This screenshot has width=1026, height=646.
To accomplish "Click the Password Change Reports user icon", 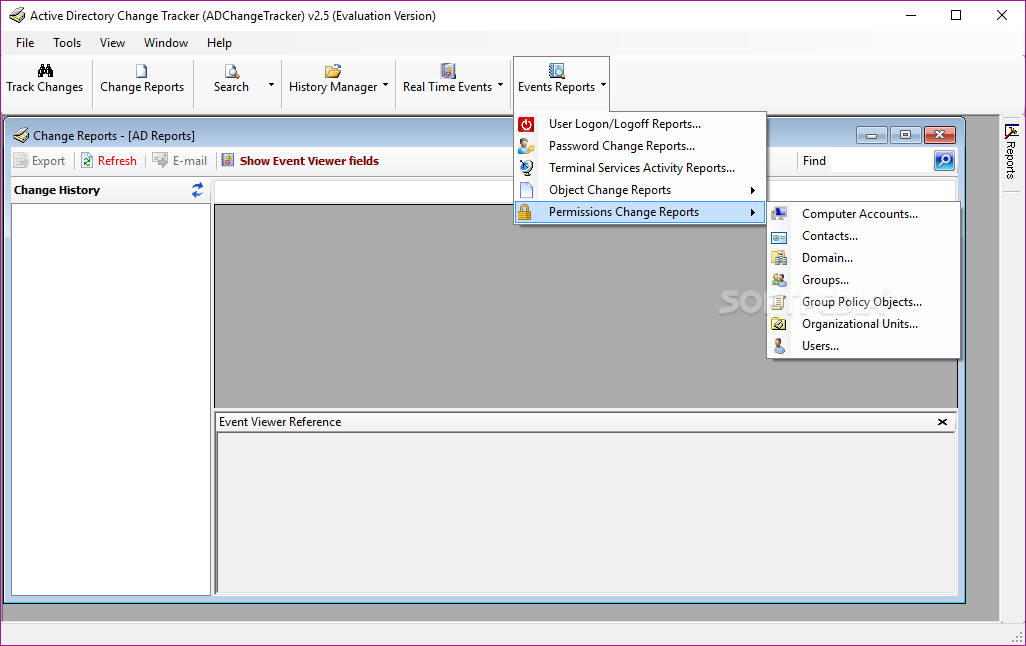I will pyautogui.click(x=526, y=146).
